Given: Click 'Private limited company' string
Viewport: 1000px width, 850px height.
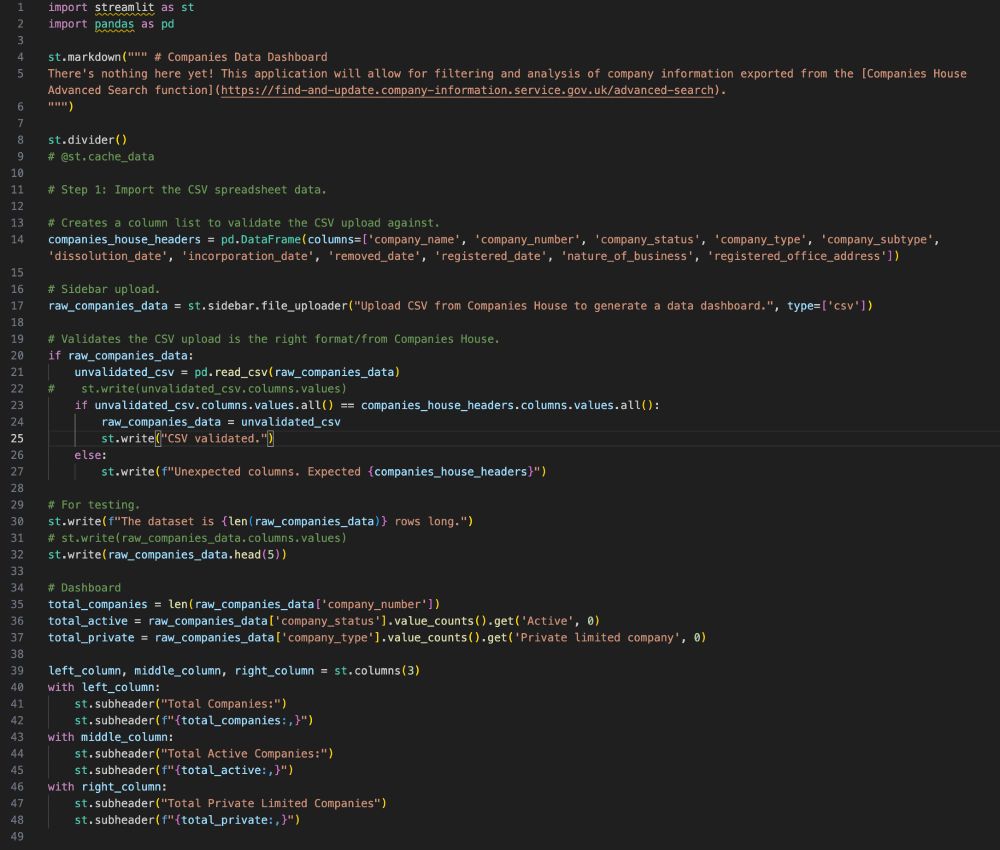Looking at the screenshot, I should (596, 638).
